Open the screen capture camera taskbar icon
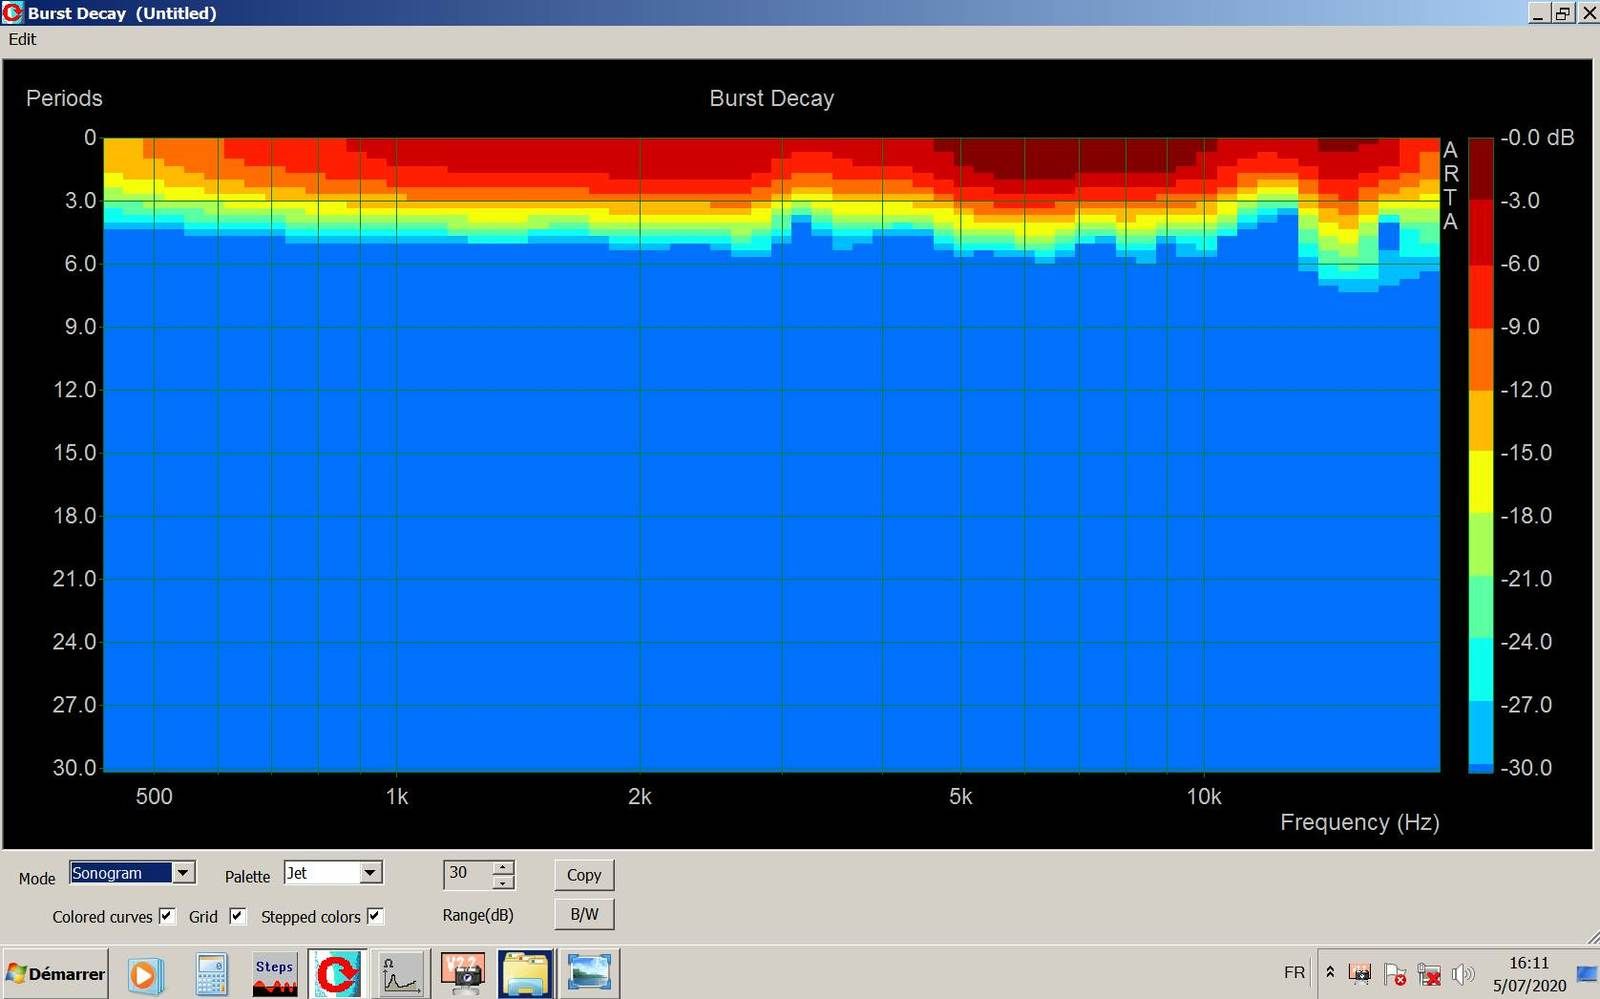1600x999 pixels. [x=462, y=974]
